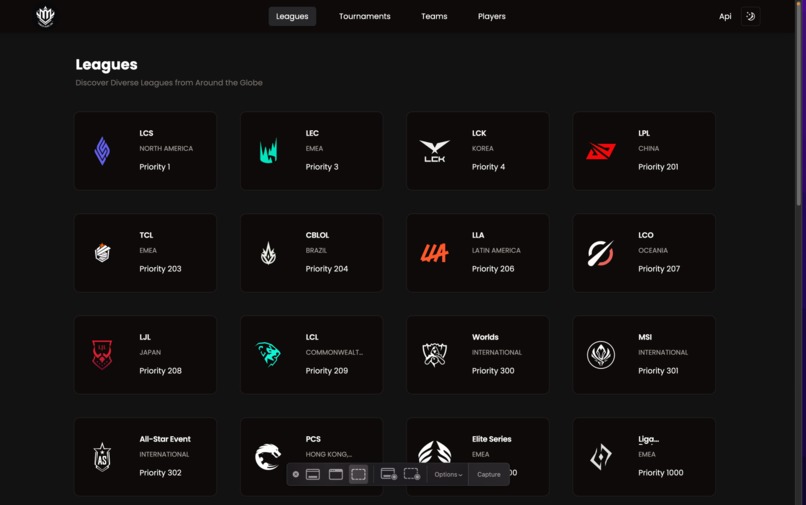This screenshot has width=806, height=505.
Task: Click the LPL league logo
Action: [x=601, y=151]
